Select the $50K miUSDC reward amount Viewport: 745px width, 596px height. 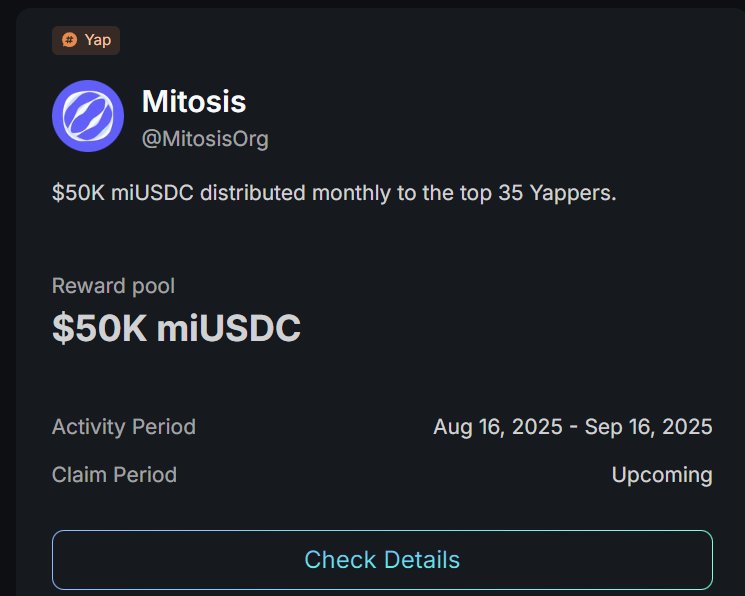pos(176,328)
